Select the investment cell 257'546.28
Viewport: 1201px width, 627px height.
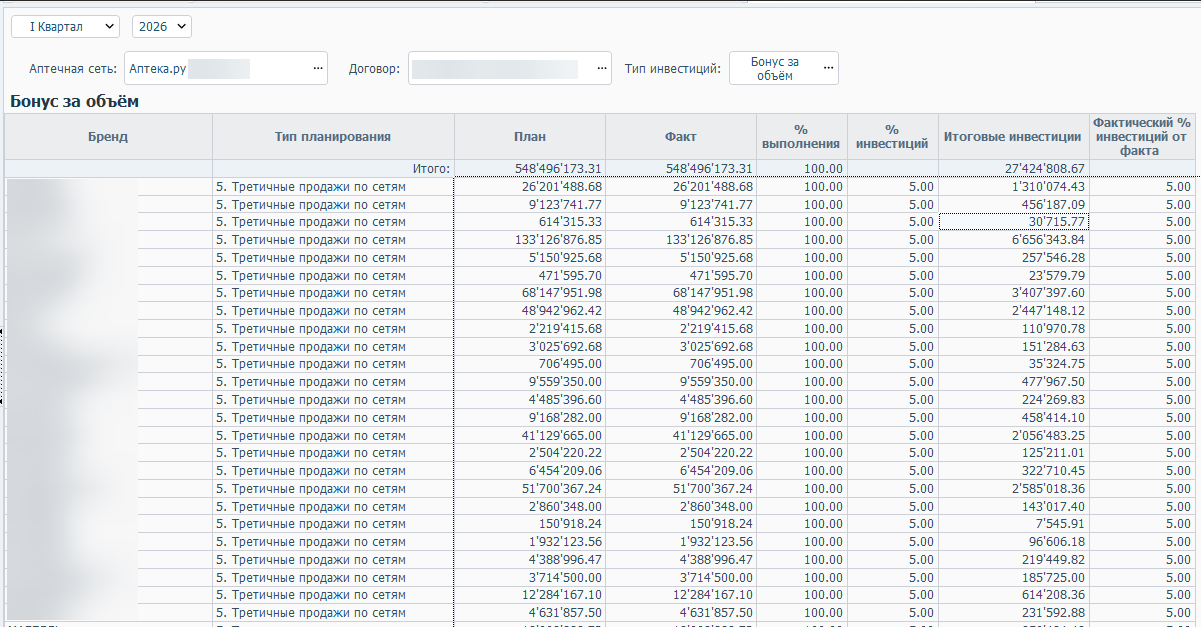coord(1013,258)
